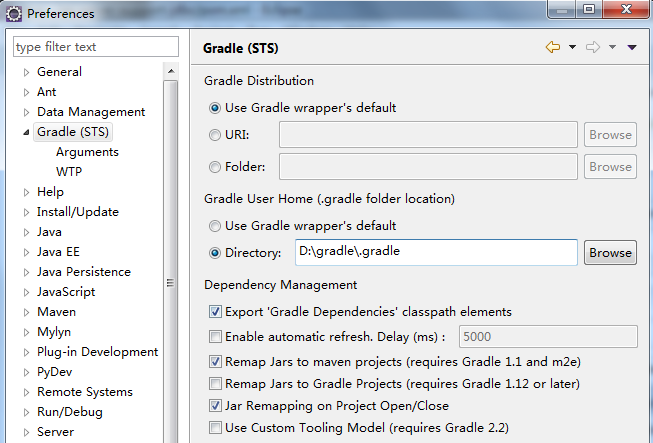
Task: Expand the Mylyn tree node
Action: point(26,332)
